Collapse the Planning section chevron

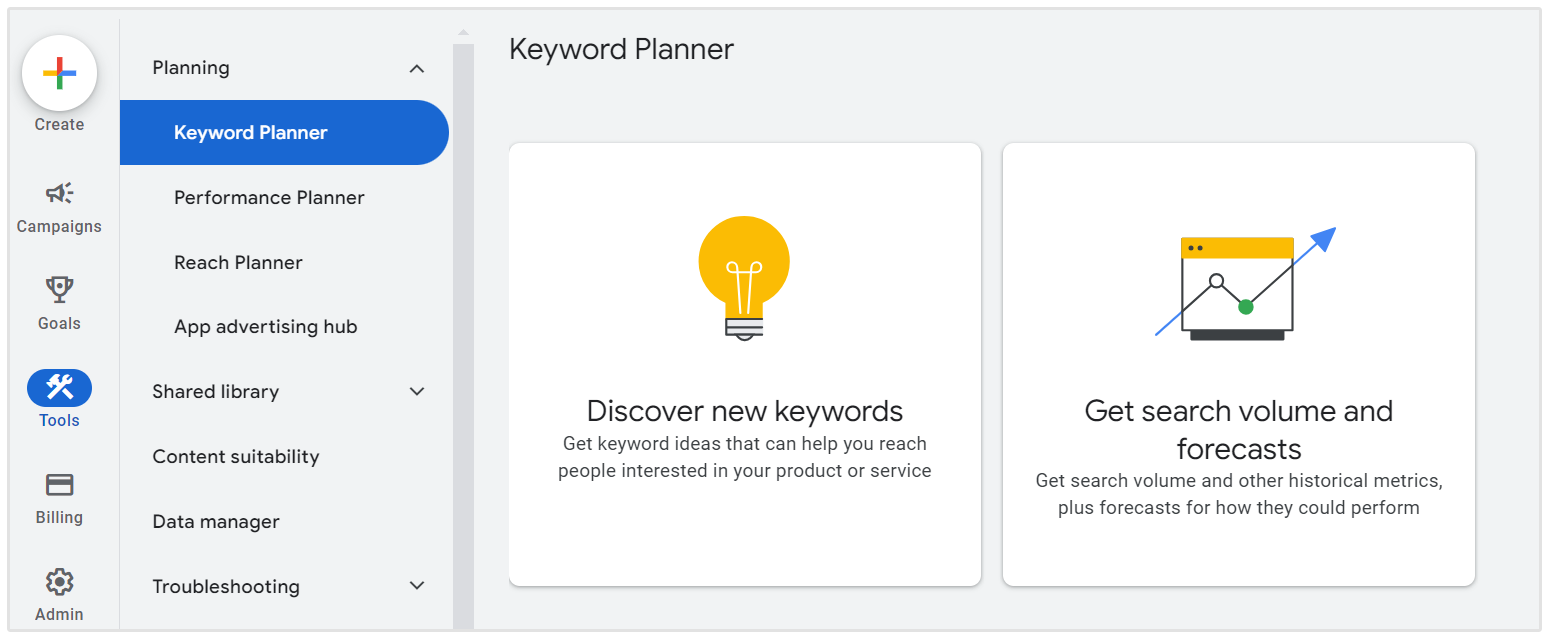click(417, 69)
